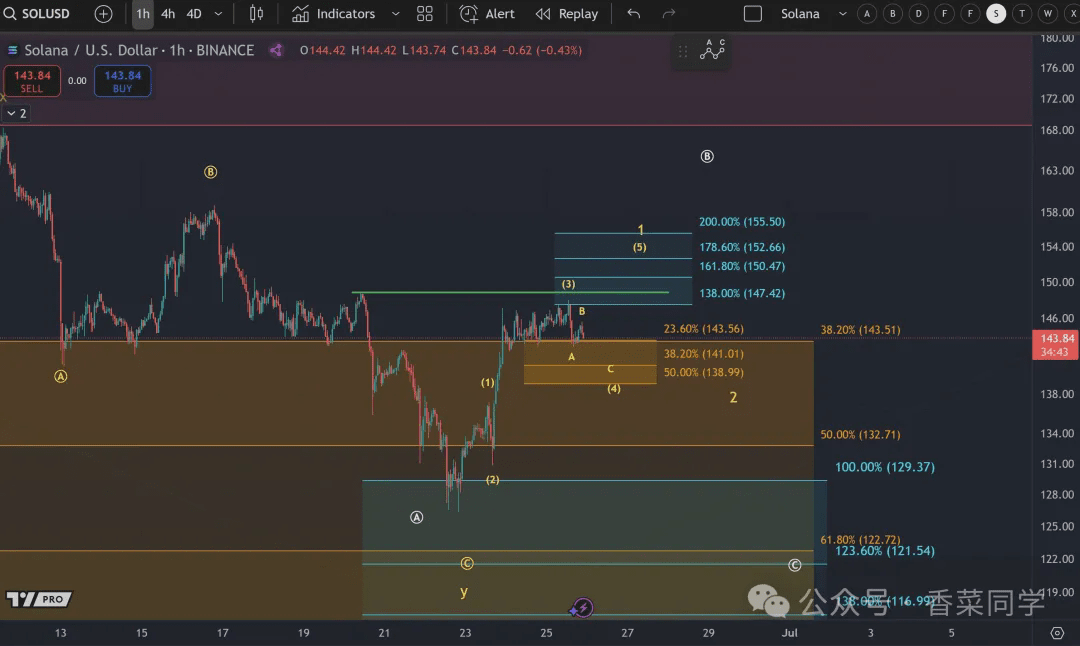Viewport: 1080px width, 646px height.
Task: Click the 50.00% (138.99) retracement label
Action: [703, 373]
